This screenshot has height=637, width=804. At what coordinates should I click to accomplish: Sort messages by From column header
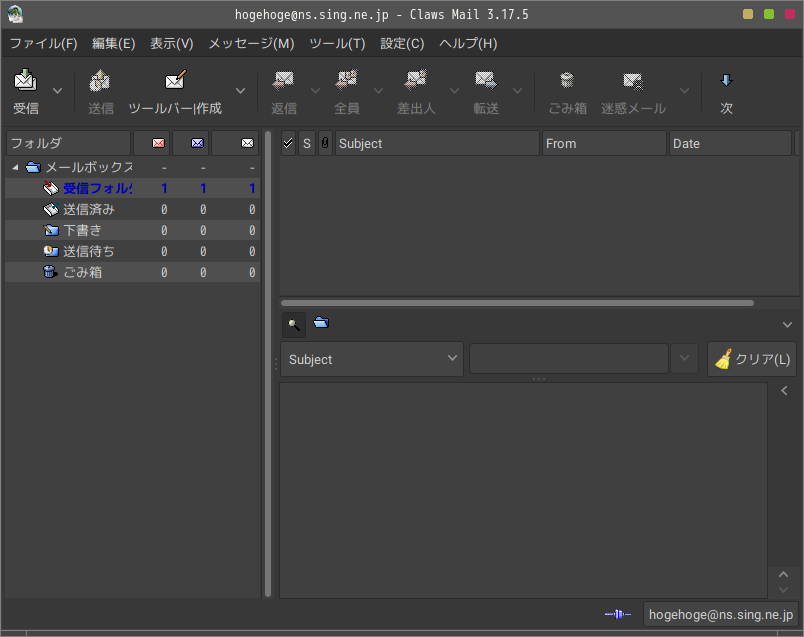604,143
